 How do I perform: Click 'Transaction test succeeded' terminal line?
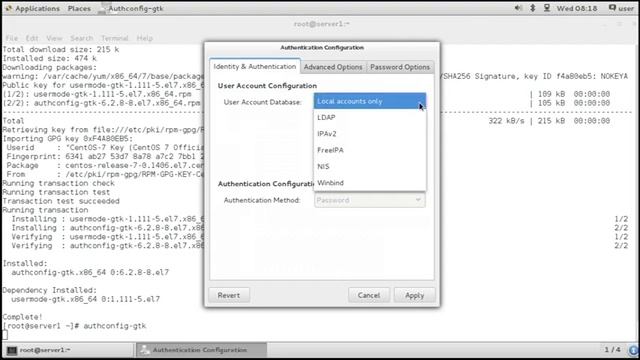tap(61, 201)
